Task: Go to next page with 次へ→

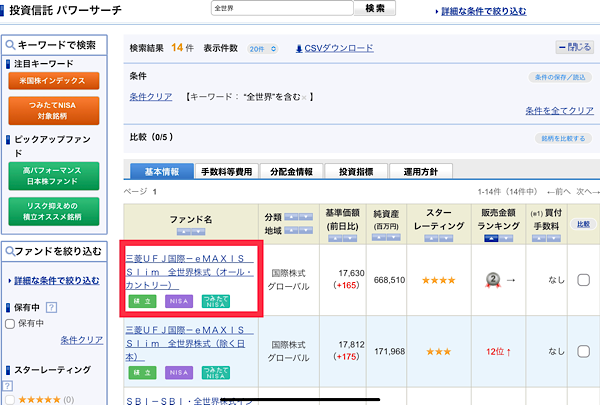Action: (x=588, y=192)
